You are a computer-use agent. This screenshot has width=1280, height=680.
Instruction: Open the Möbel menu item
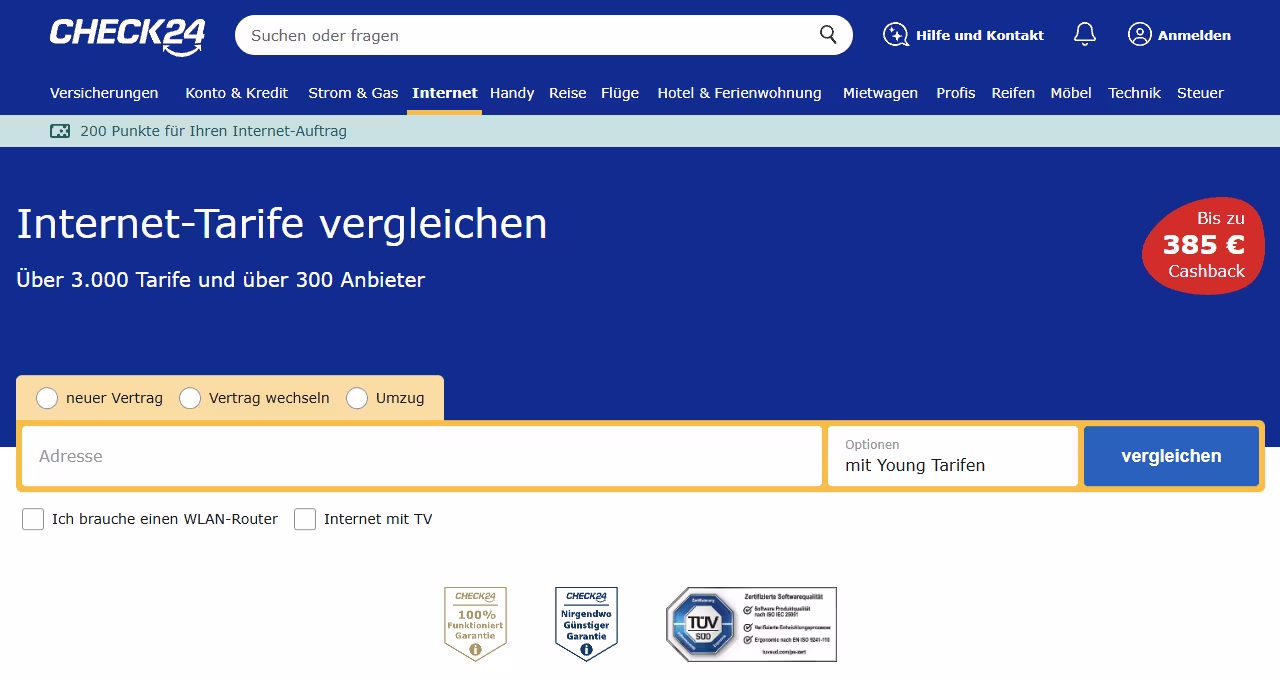(x=1071, y=93)
